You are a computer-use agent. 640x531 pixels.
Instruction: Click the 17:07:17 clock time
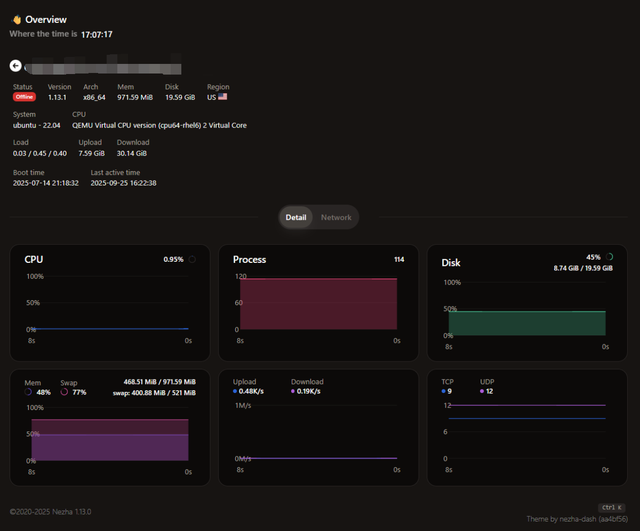tap(97, 35)
